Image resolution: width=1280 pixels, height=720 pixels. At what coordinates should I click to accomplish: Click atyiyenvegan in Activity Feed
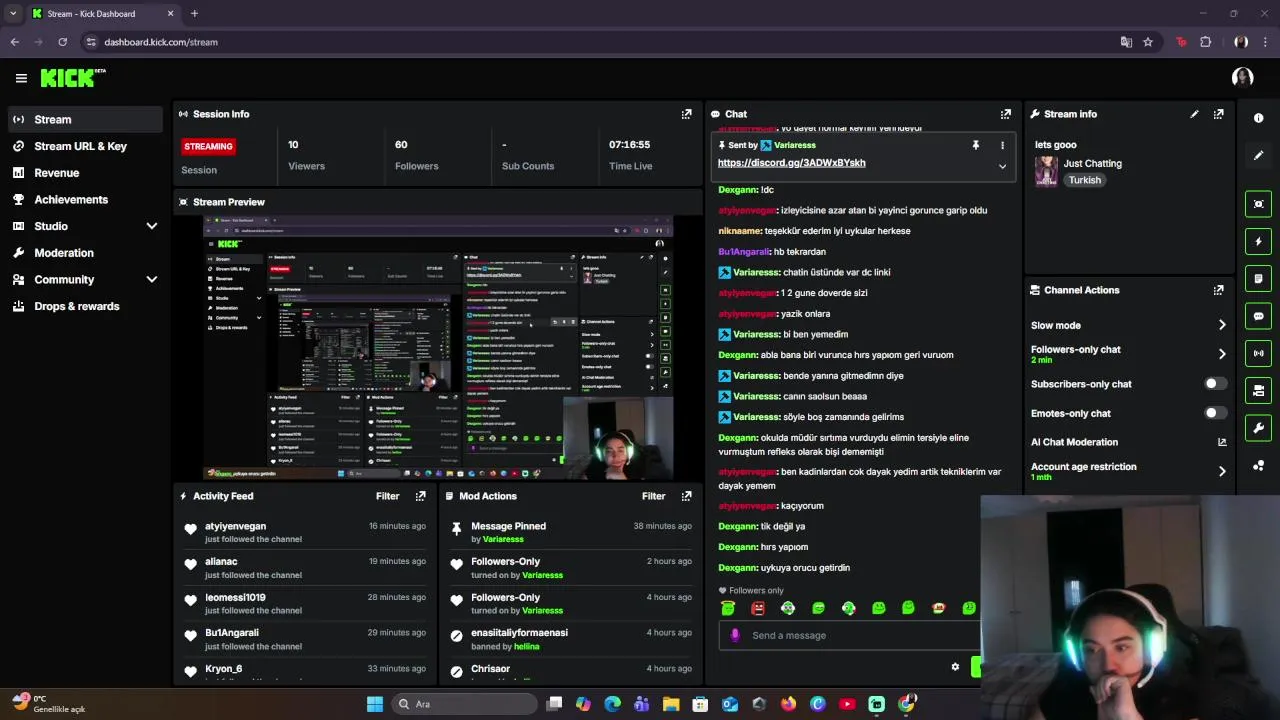pos(236,526)
